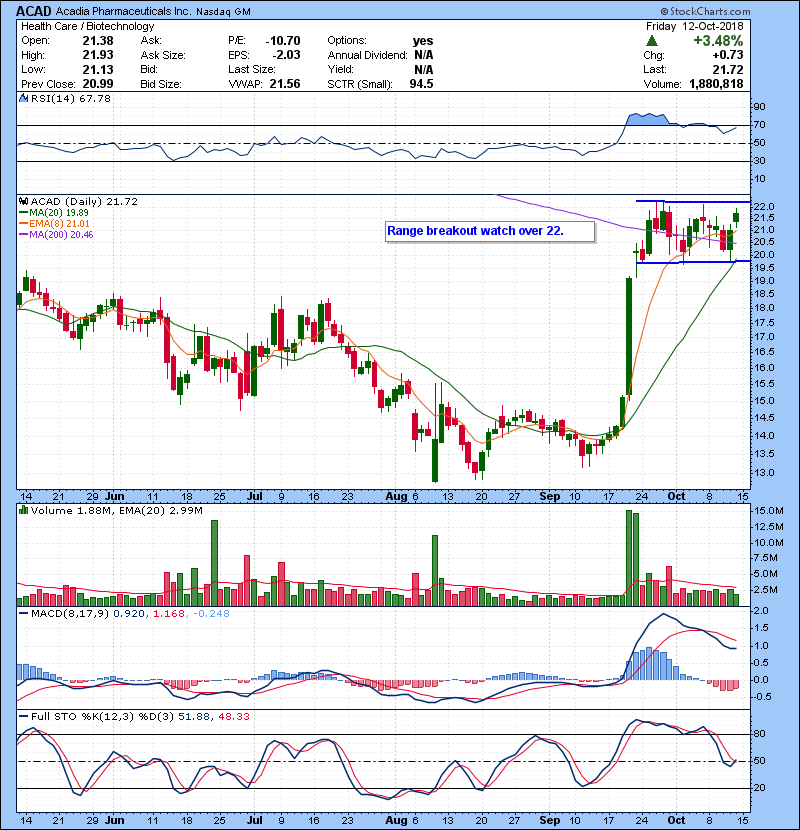The image size is (800, 830).
Task: Click the High value 21.93
Action: [98, 55]
